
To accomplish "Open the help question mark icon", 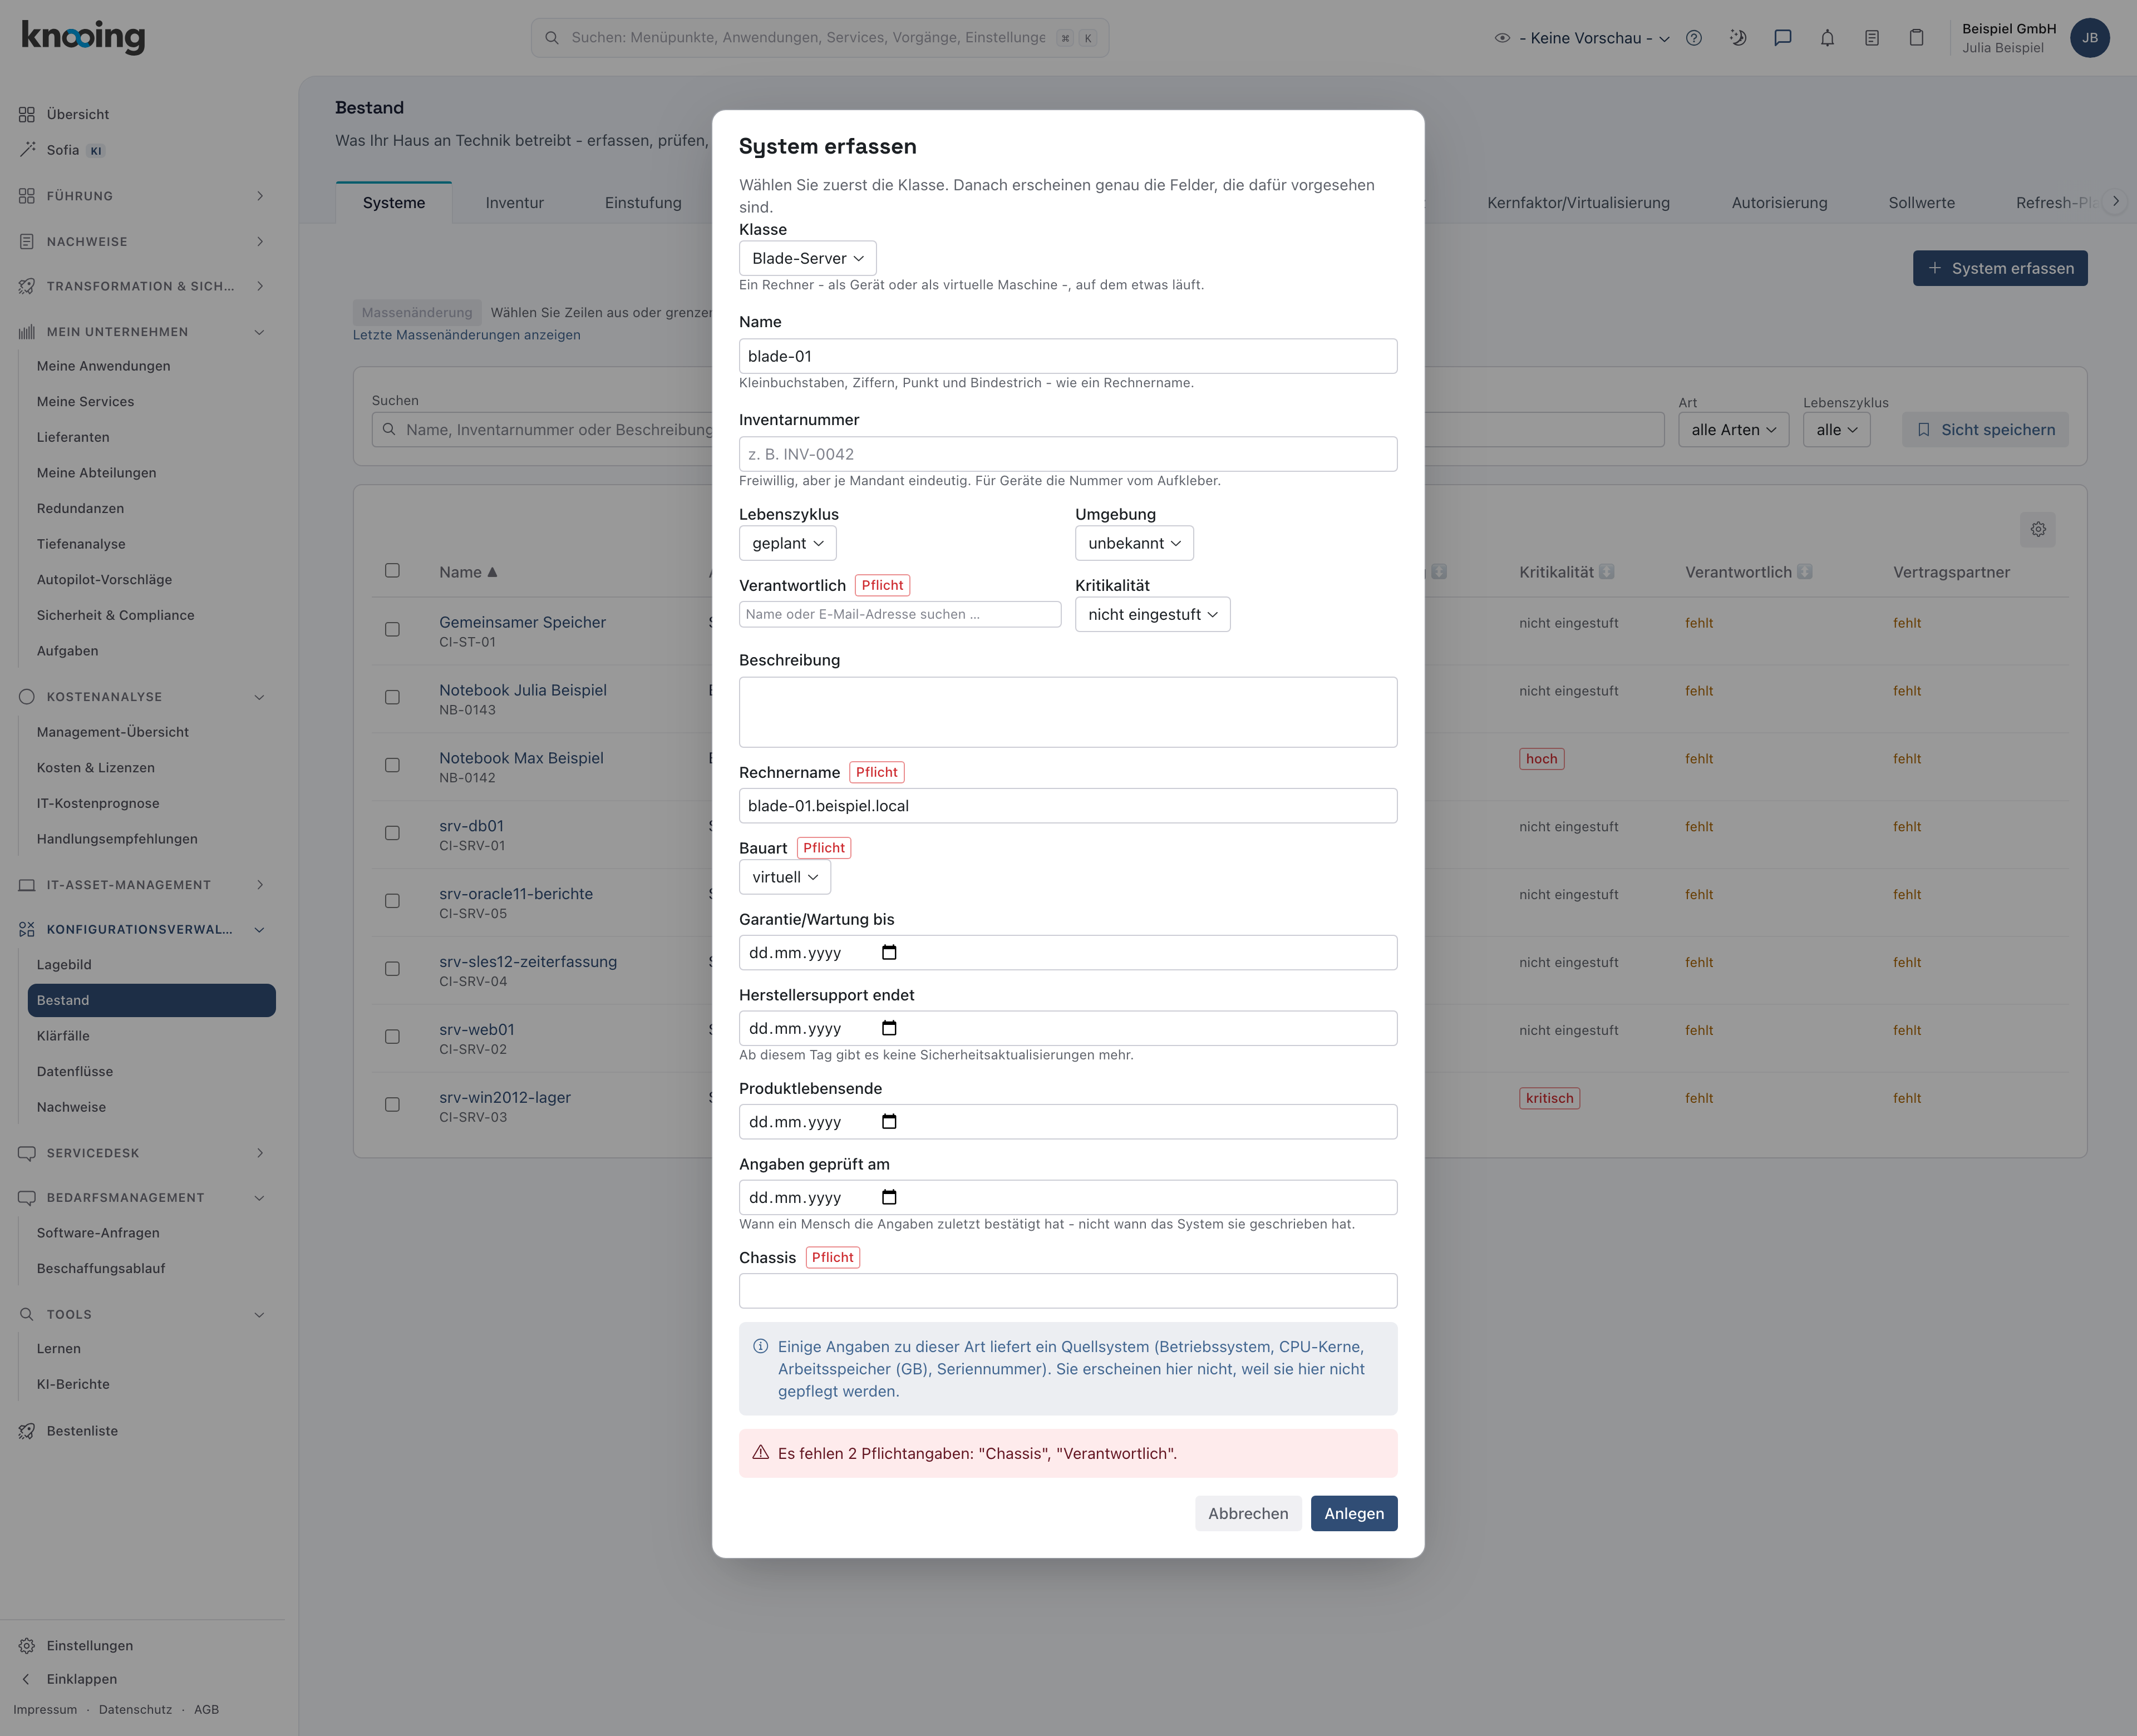I will click(1693, 38).
